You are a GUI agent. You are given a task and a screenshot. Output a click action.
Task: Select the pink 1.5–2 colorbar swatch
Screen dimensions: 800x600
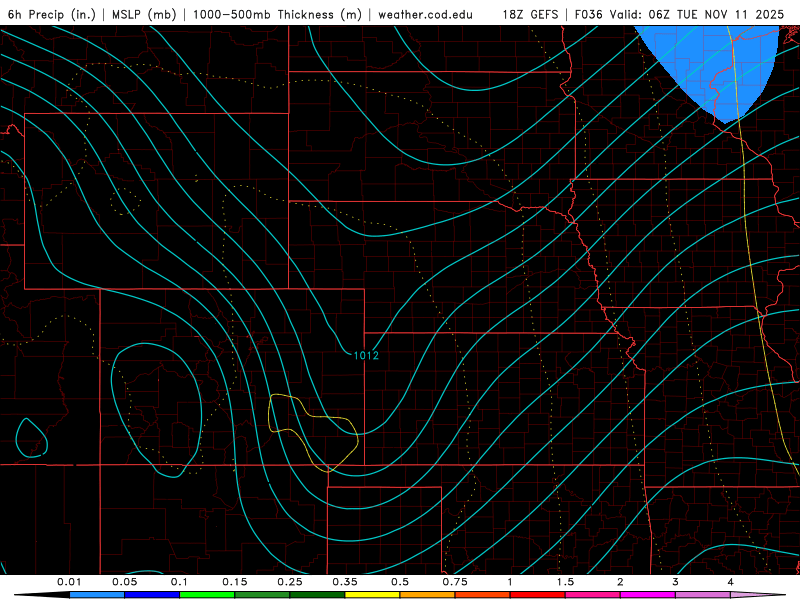pyautogui.click(x=593, y=595)
